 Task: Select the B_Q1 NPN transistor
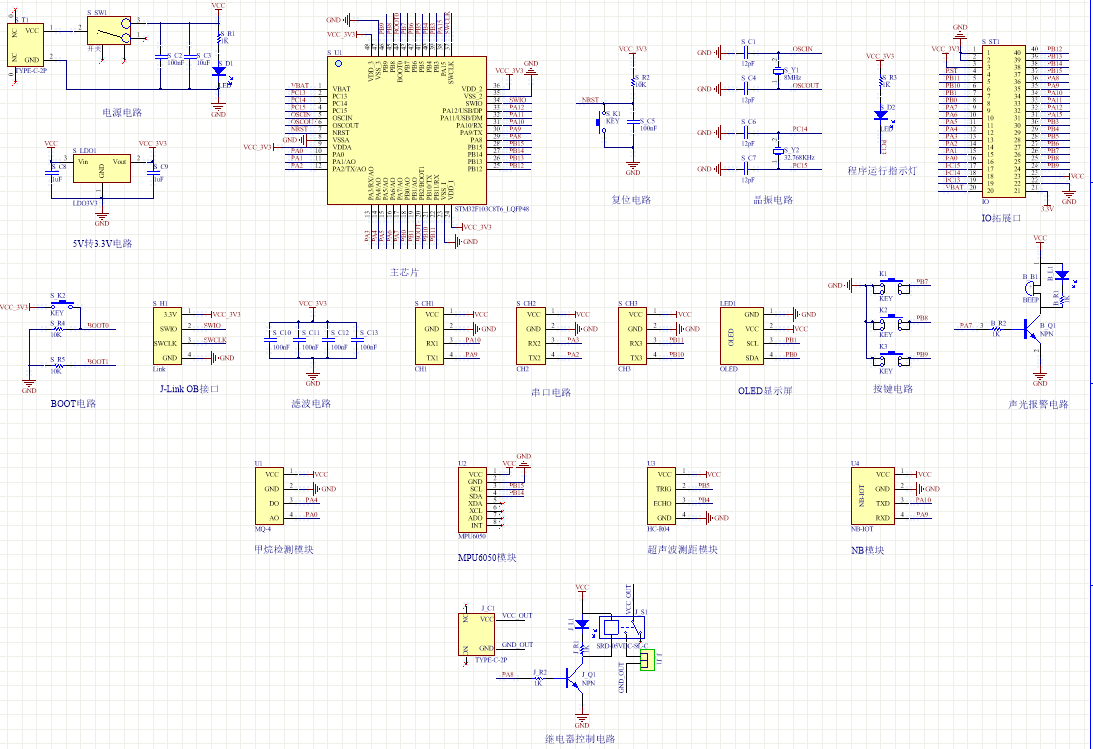pyautogui.click(x=1032, y=329)
